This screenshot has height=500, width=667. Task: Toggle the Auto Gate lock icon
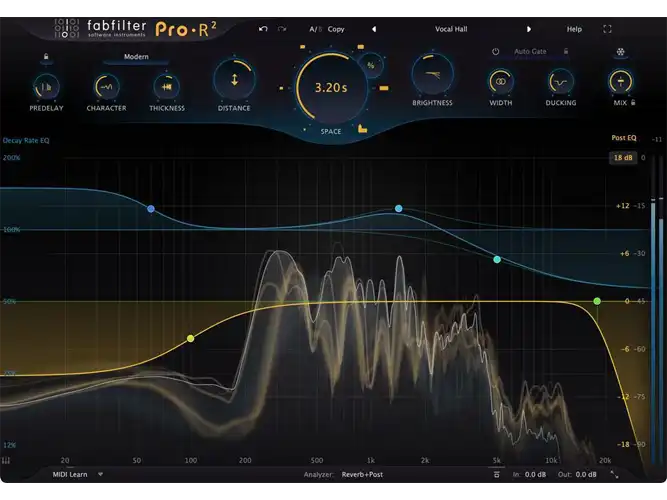click(x=566, y=51)
